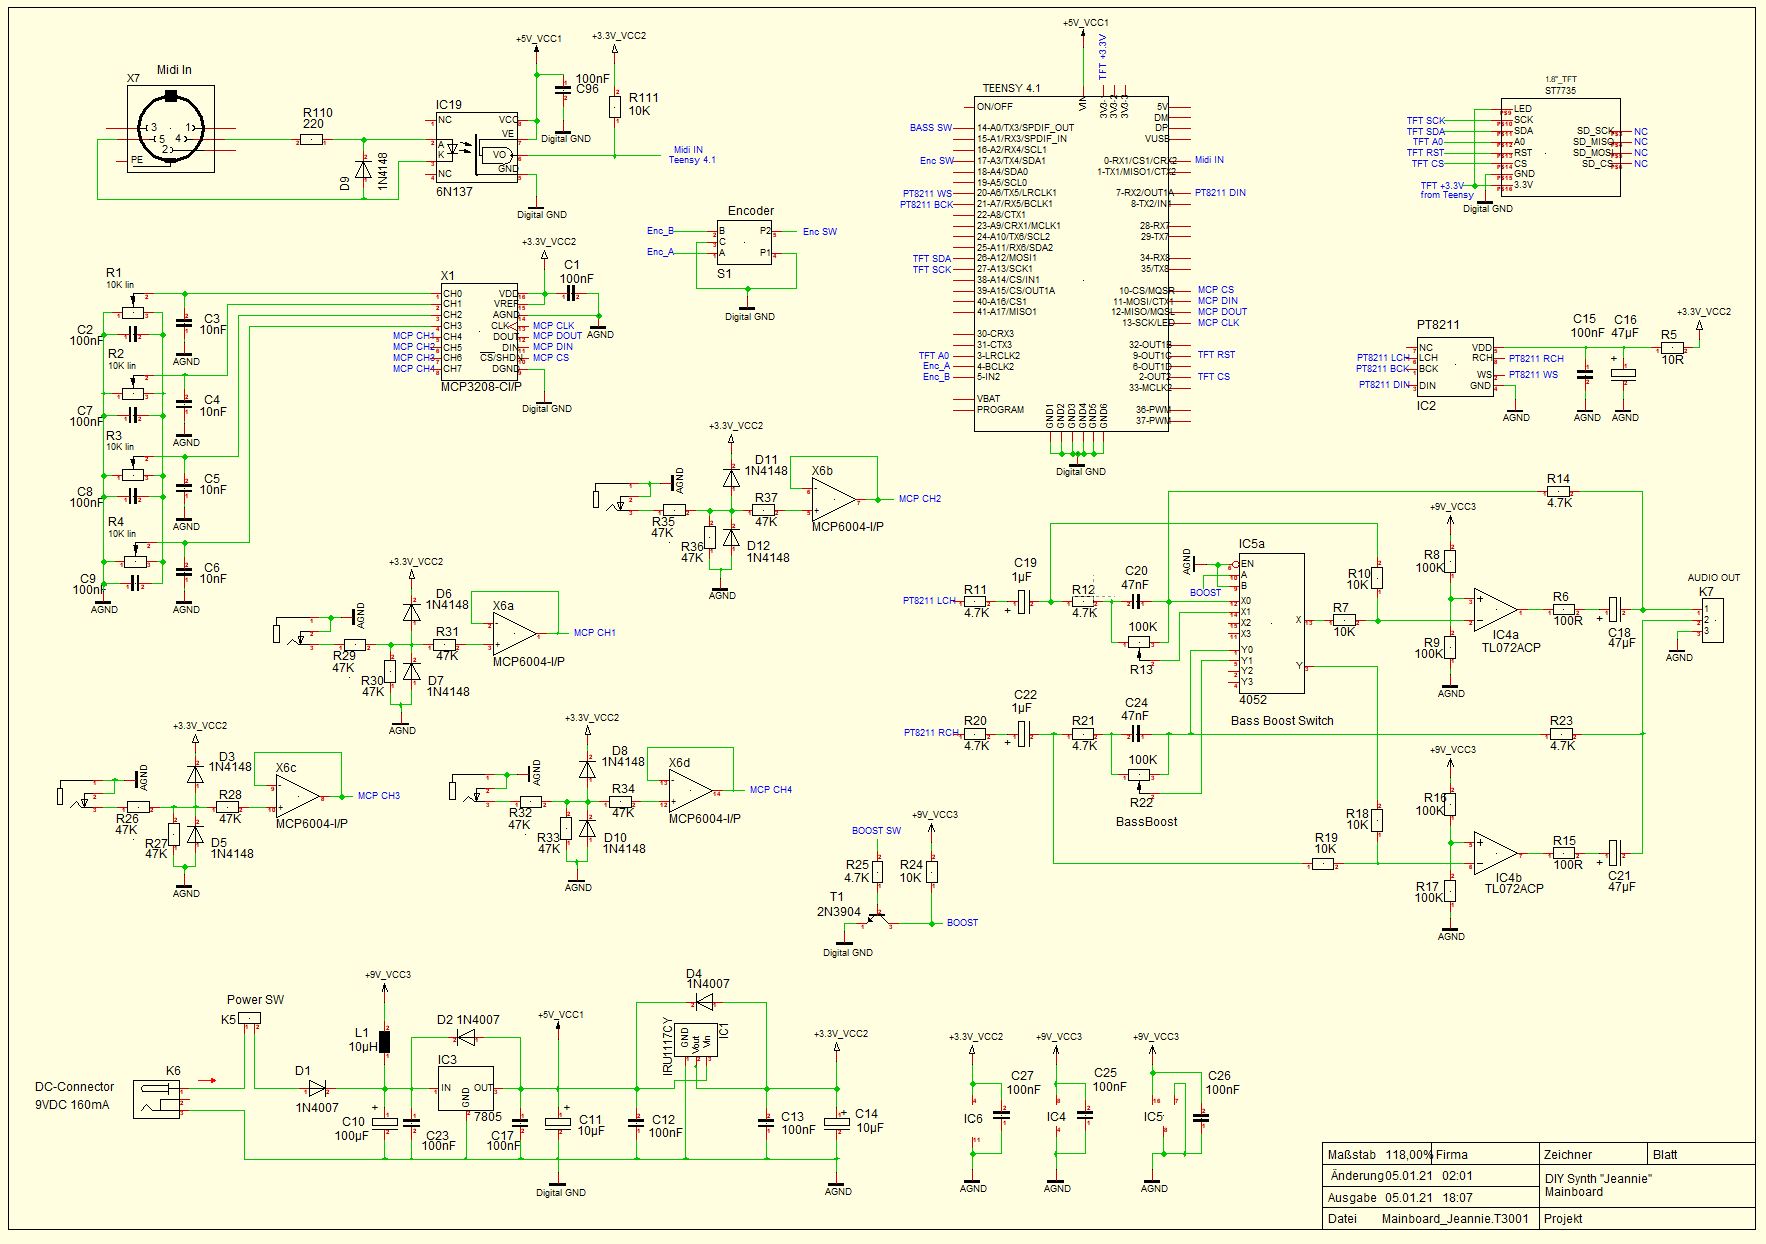
Task: Select the TL072ACP op-amp IC4a triangle
Action: click(1495, 609)
